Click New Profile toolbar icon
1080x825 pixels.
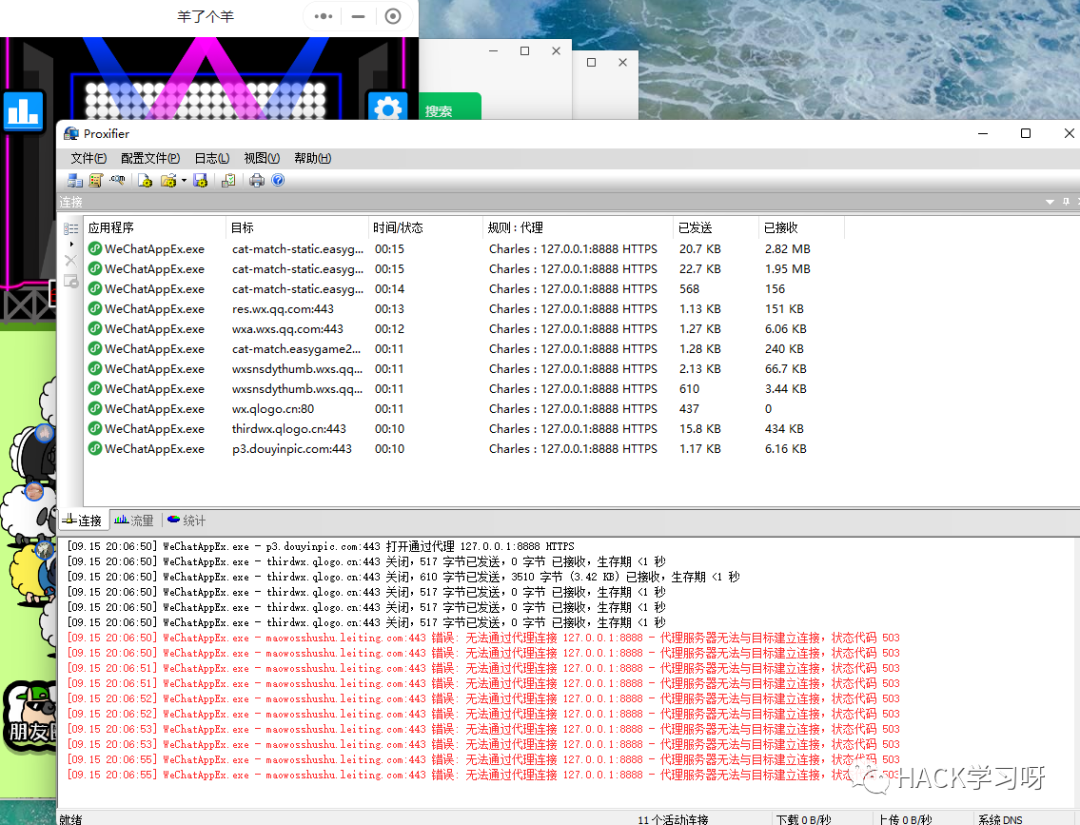pyautogui.click(x=145, y=180)
